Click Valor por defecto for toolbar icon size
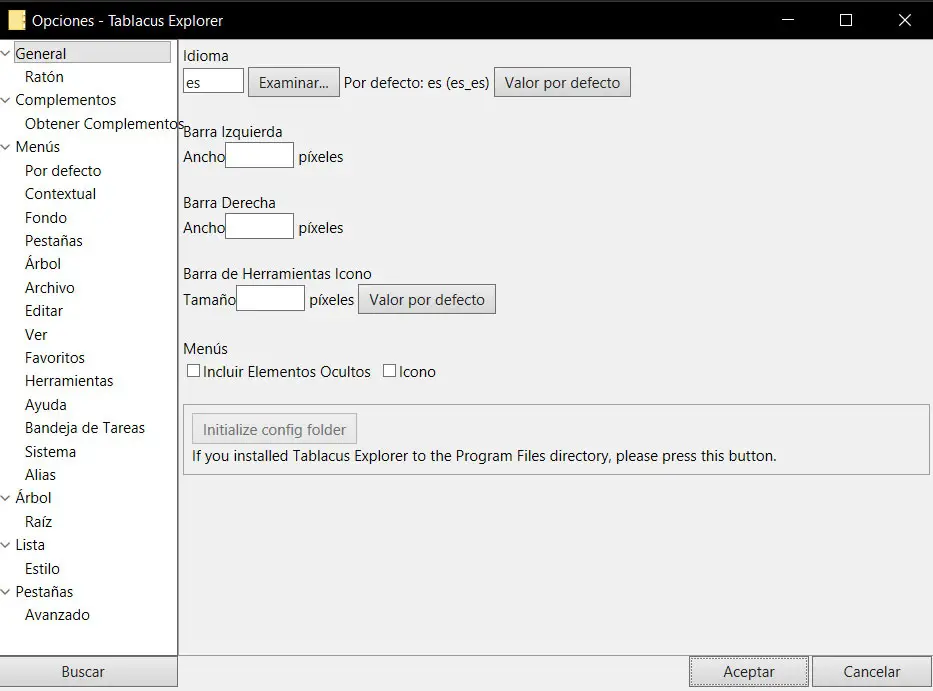Screen dimensions: 933x691 427,299
